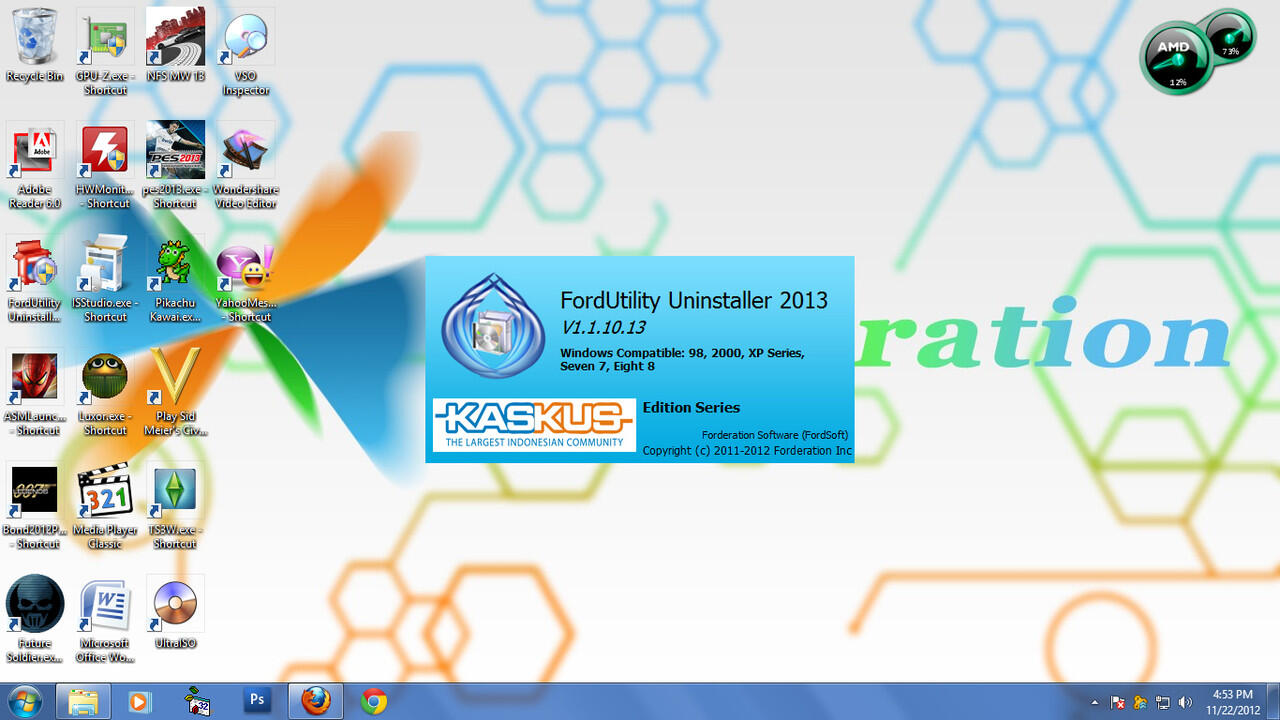Select the Bond2012 shortcut icon
1280x720 pixels.
[35, 506]
